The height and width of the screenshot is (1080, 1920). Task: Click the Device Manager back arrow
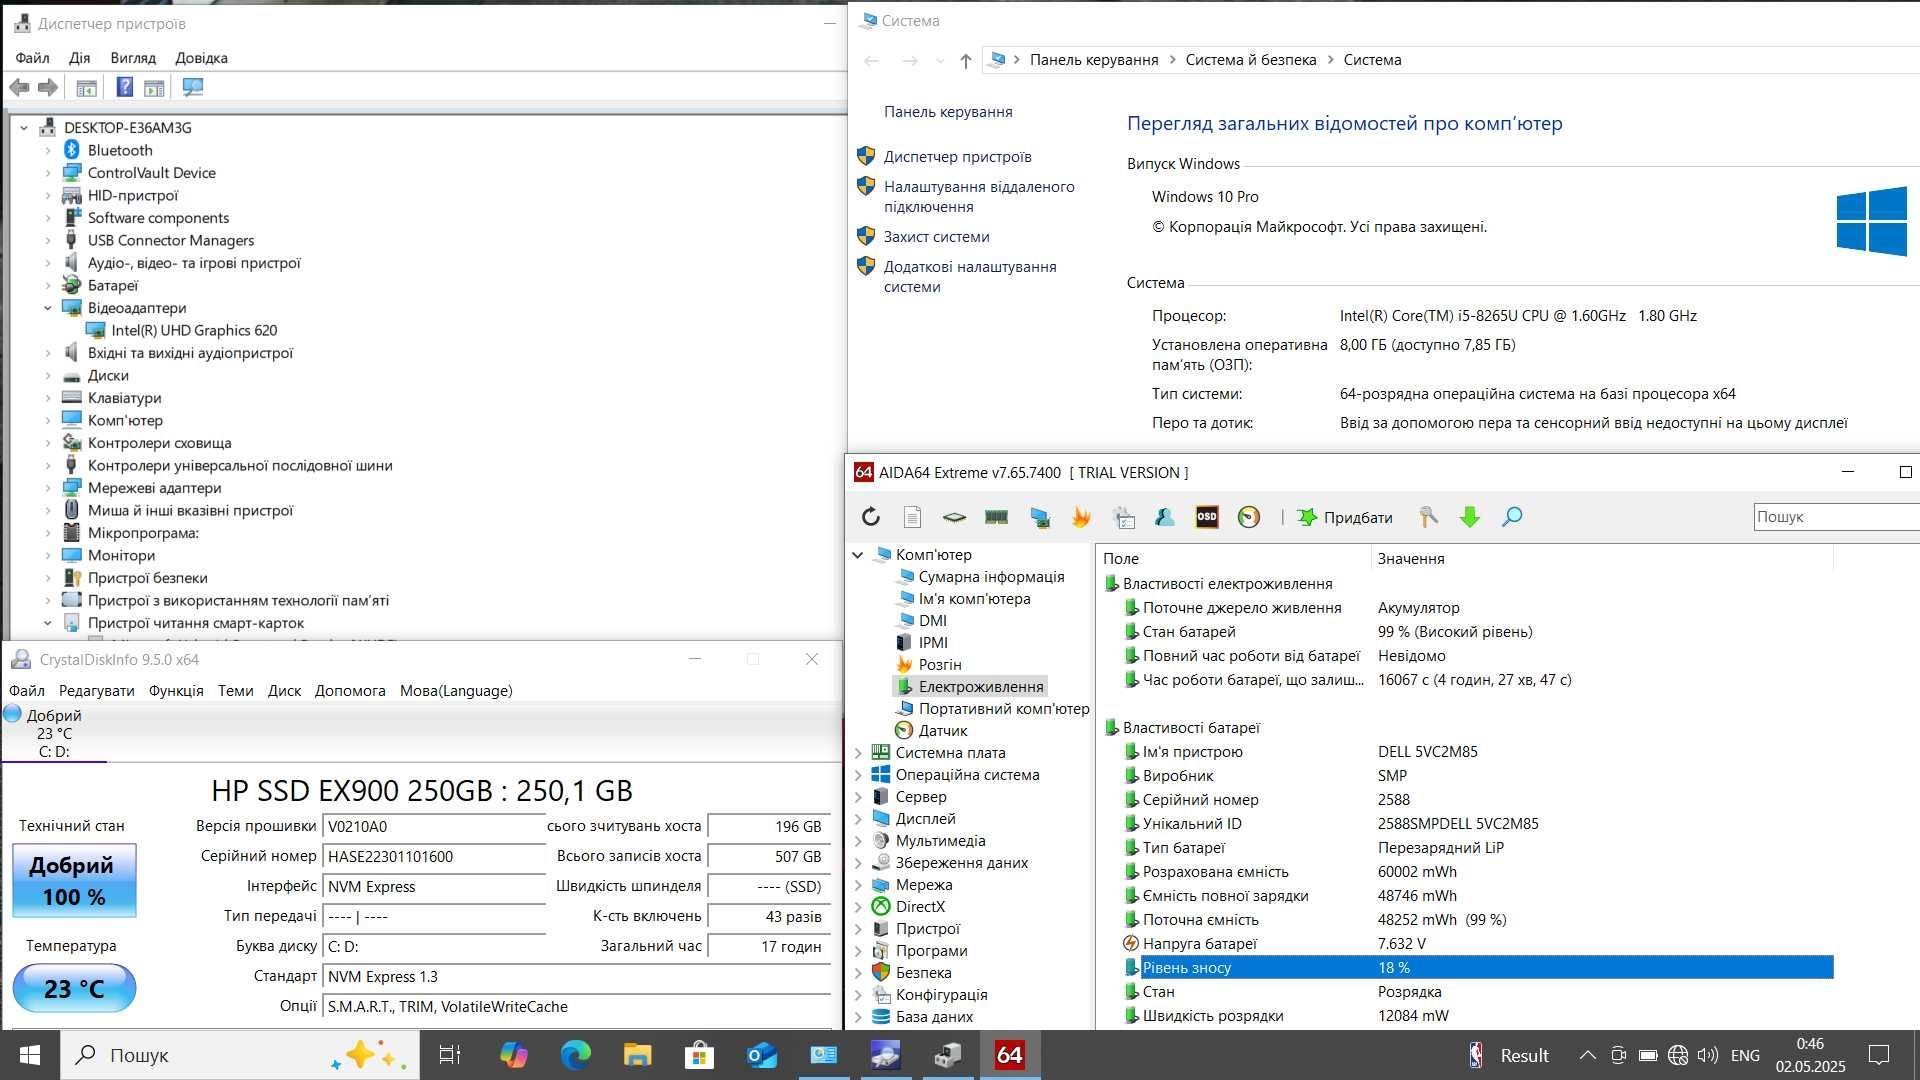[19, 88]
